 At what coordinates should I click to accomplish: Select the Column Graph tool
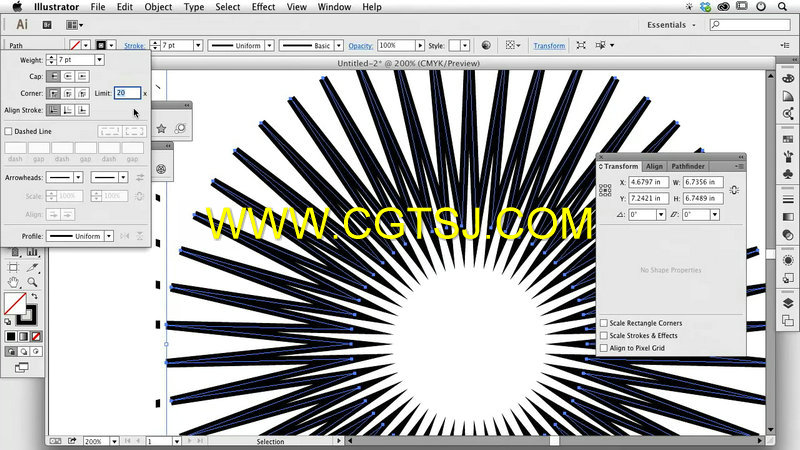pyautogui.click(x=32, y=253)
